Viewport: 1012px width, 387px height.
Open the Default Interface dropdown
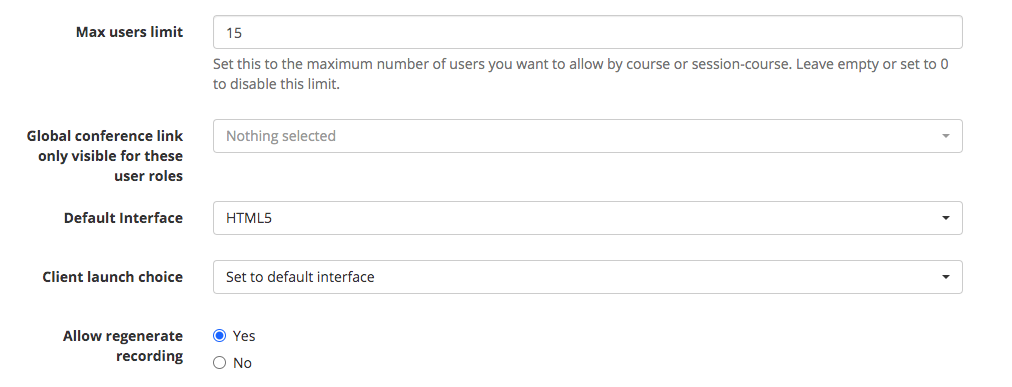(x=587, y=218)
